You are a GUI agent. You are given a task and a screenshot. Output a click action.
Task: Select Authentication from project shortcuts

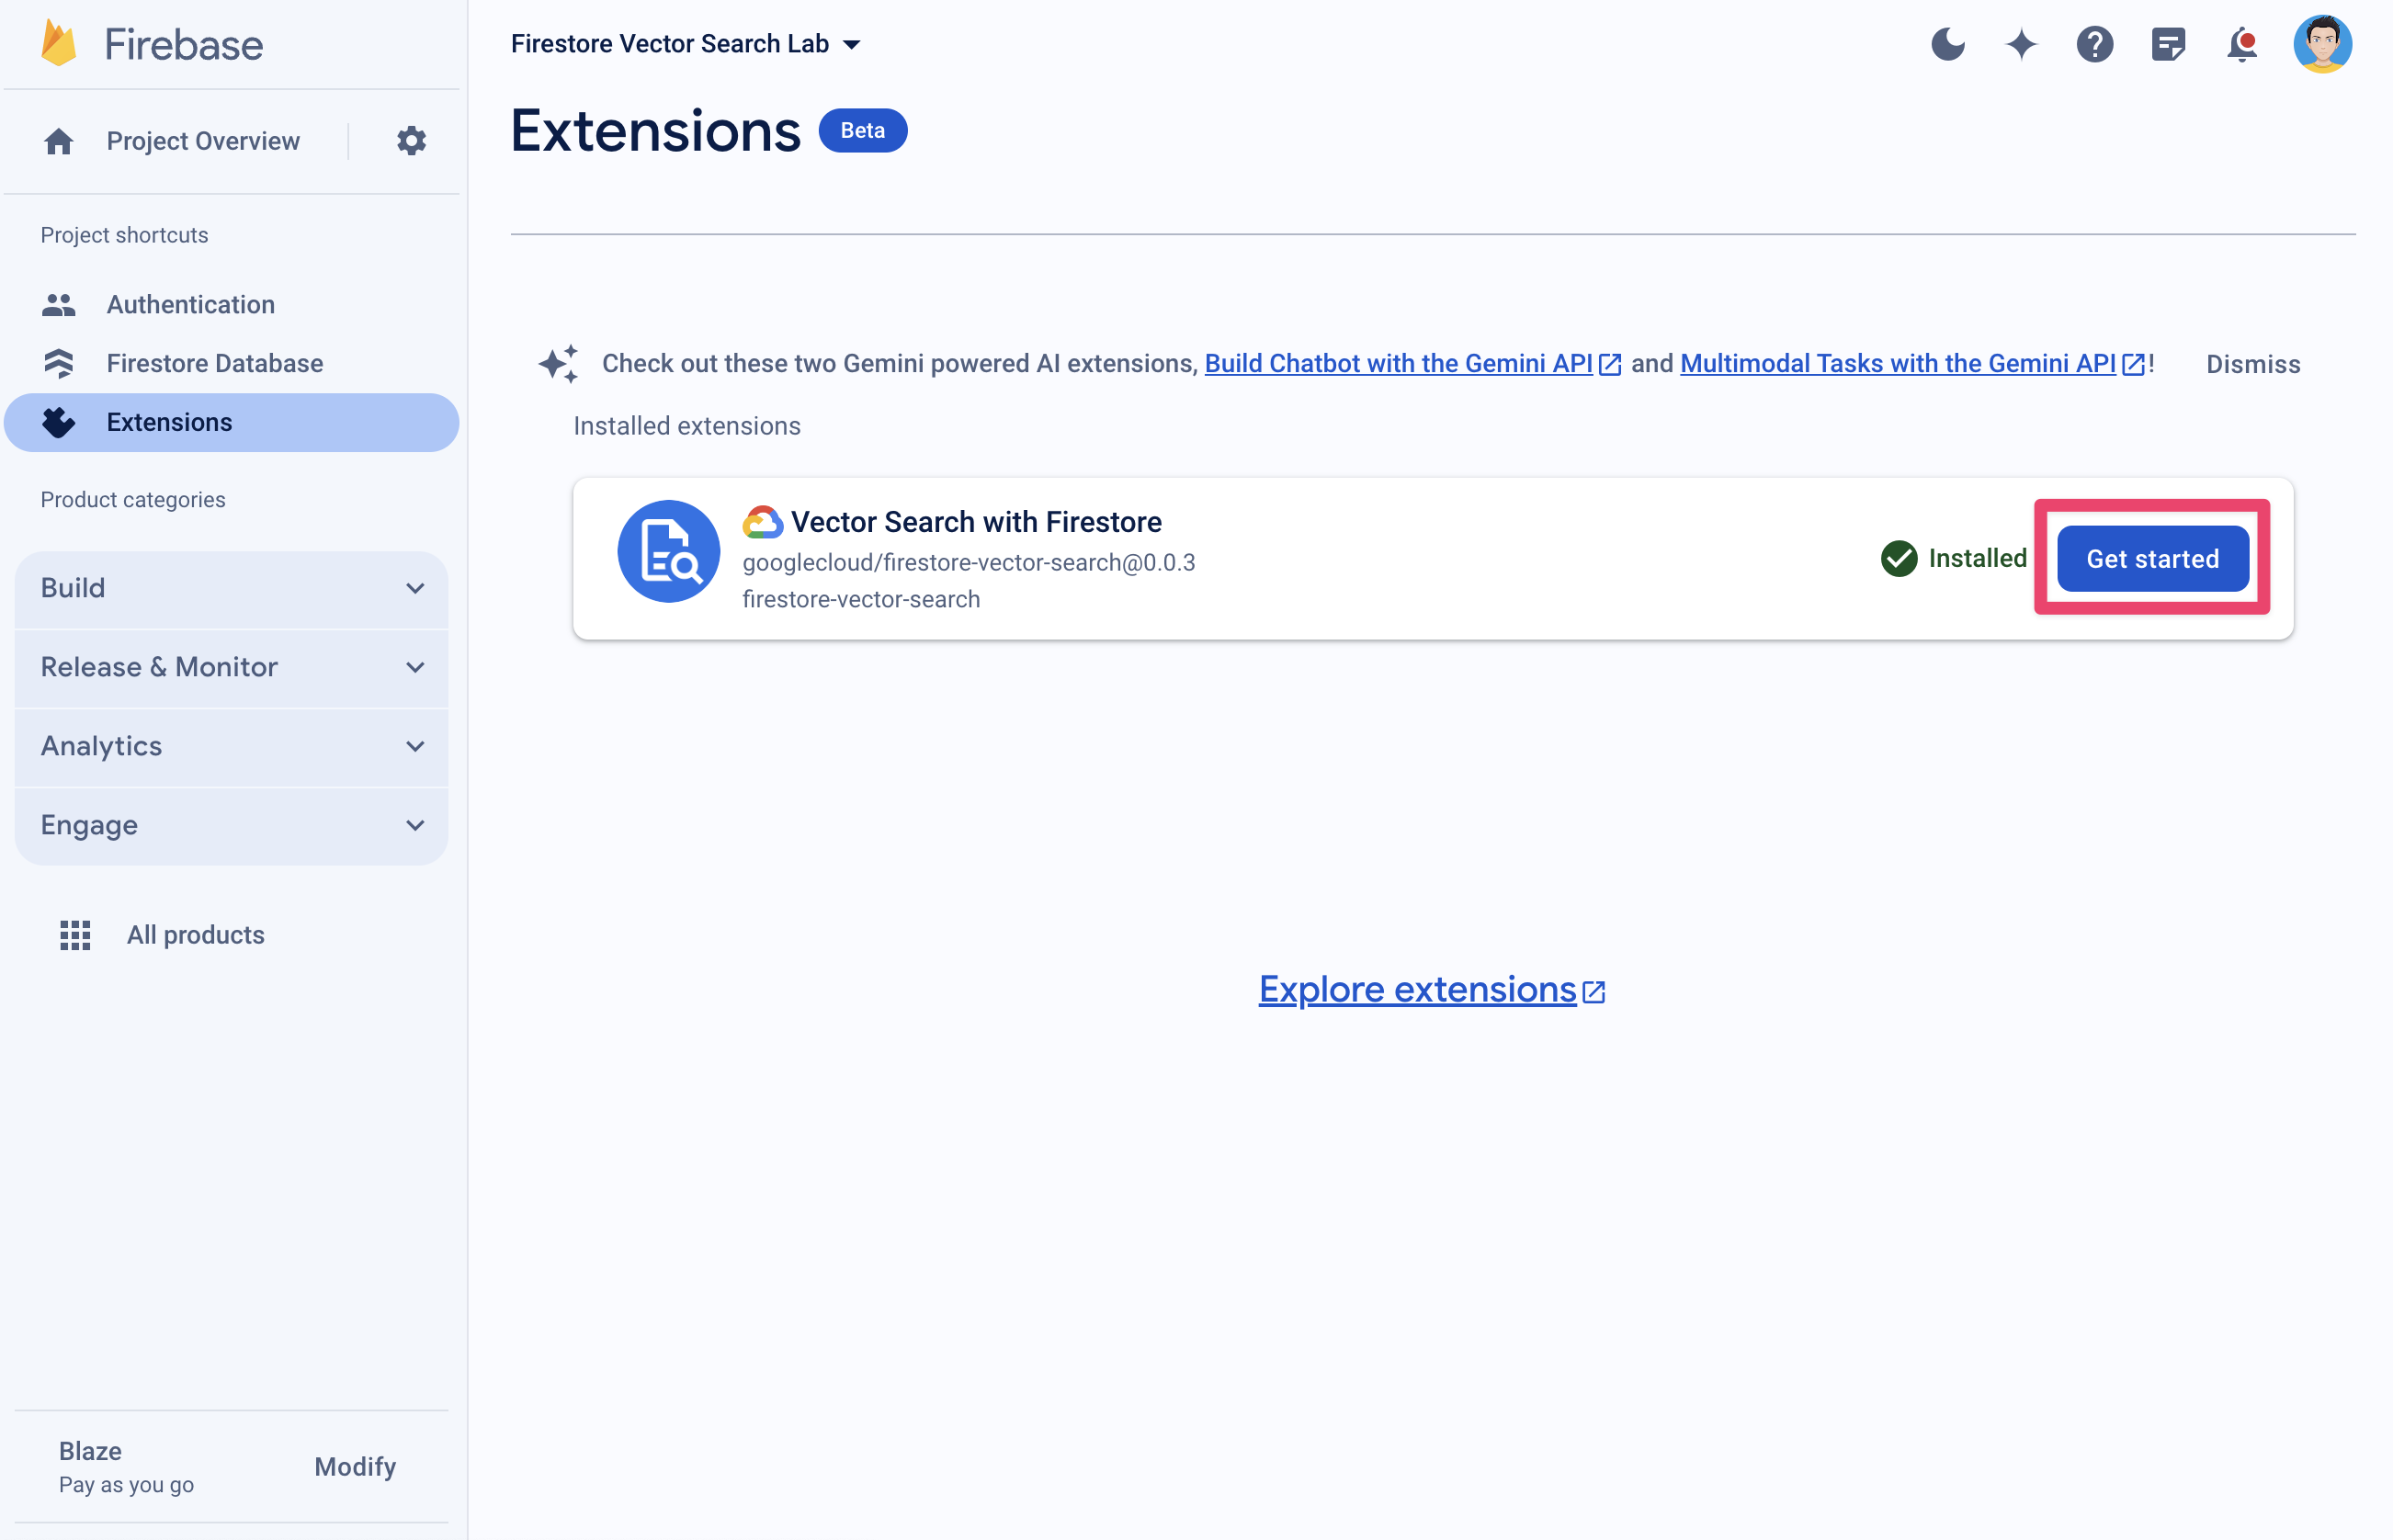pos(188,305)
